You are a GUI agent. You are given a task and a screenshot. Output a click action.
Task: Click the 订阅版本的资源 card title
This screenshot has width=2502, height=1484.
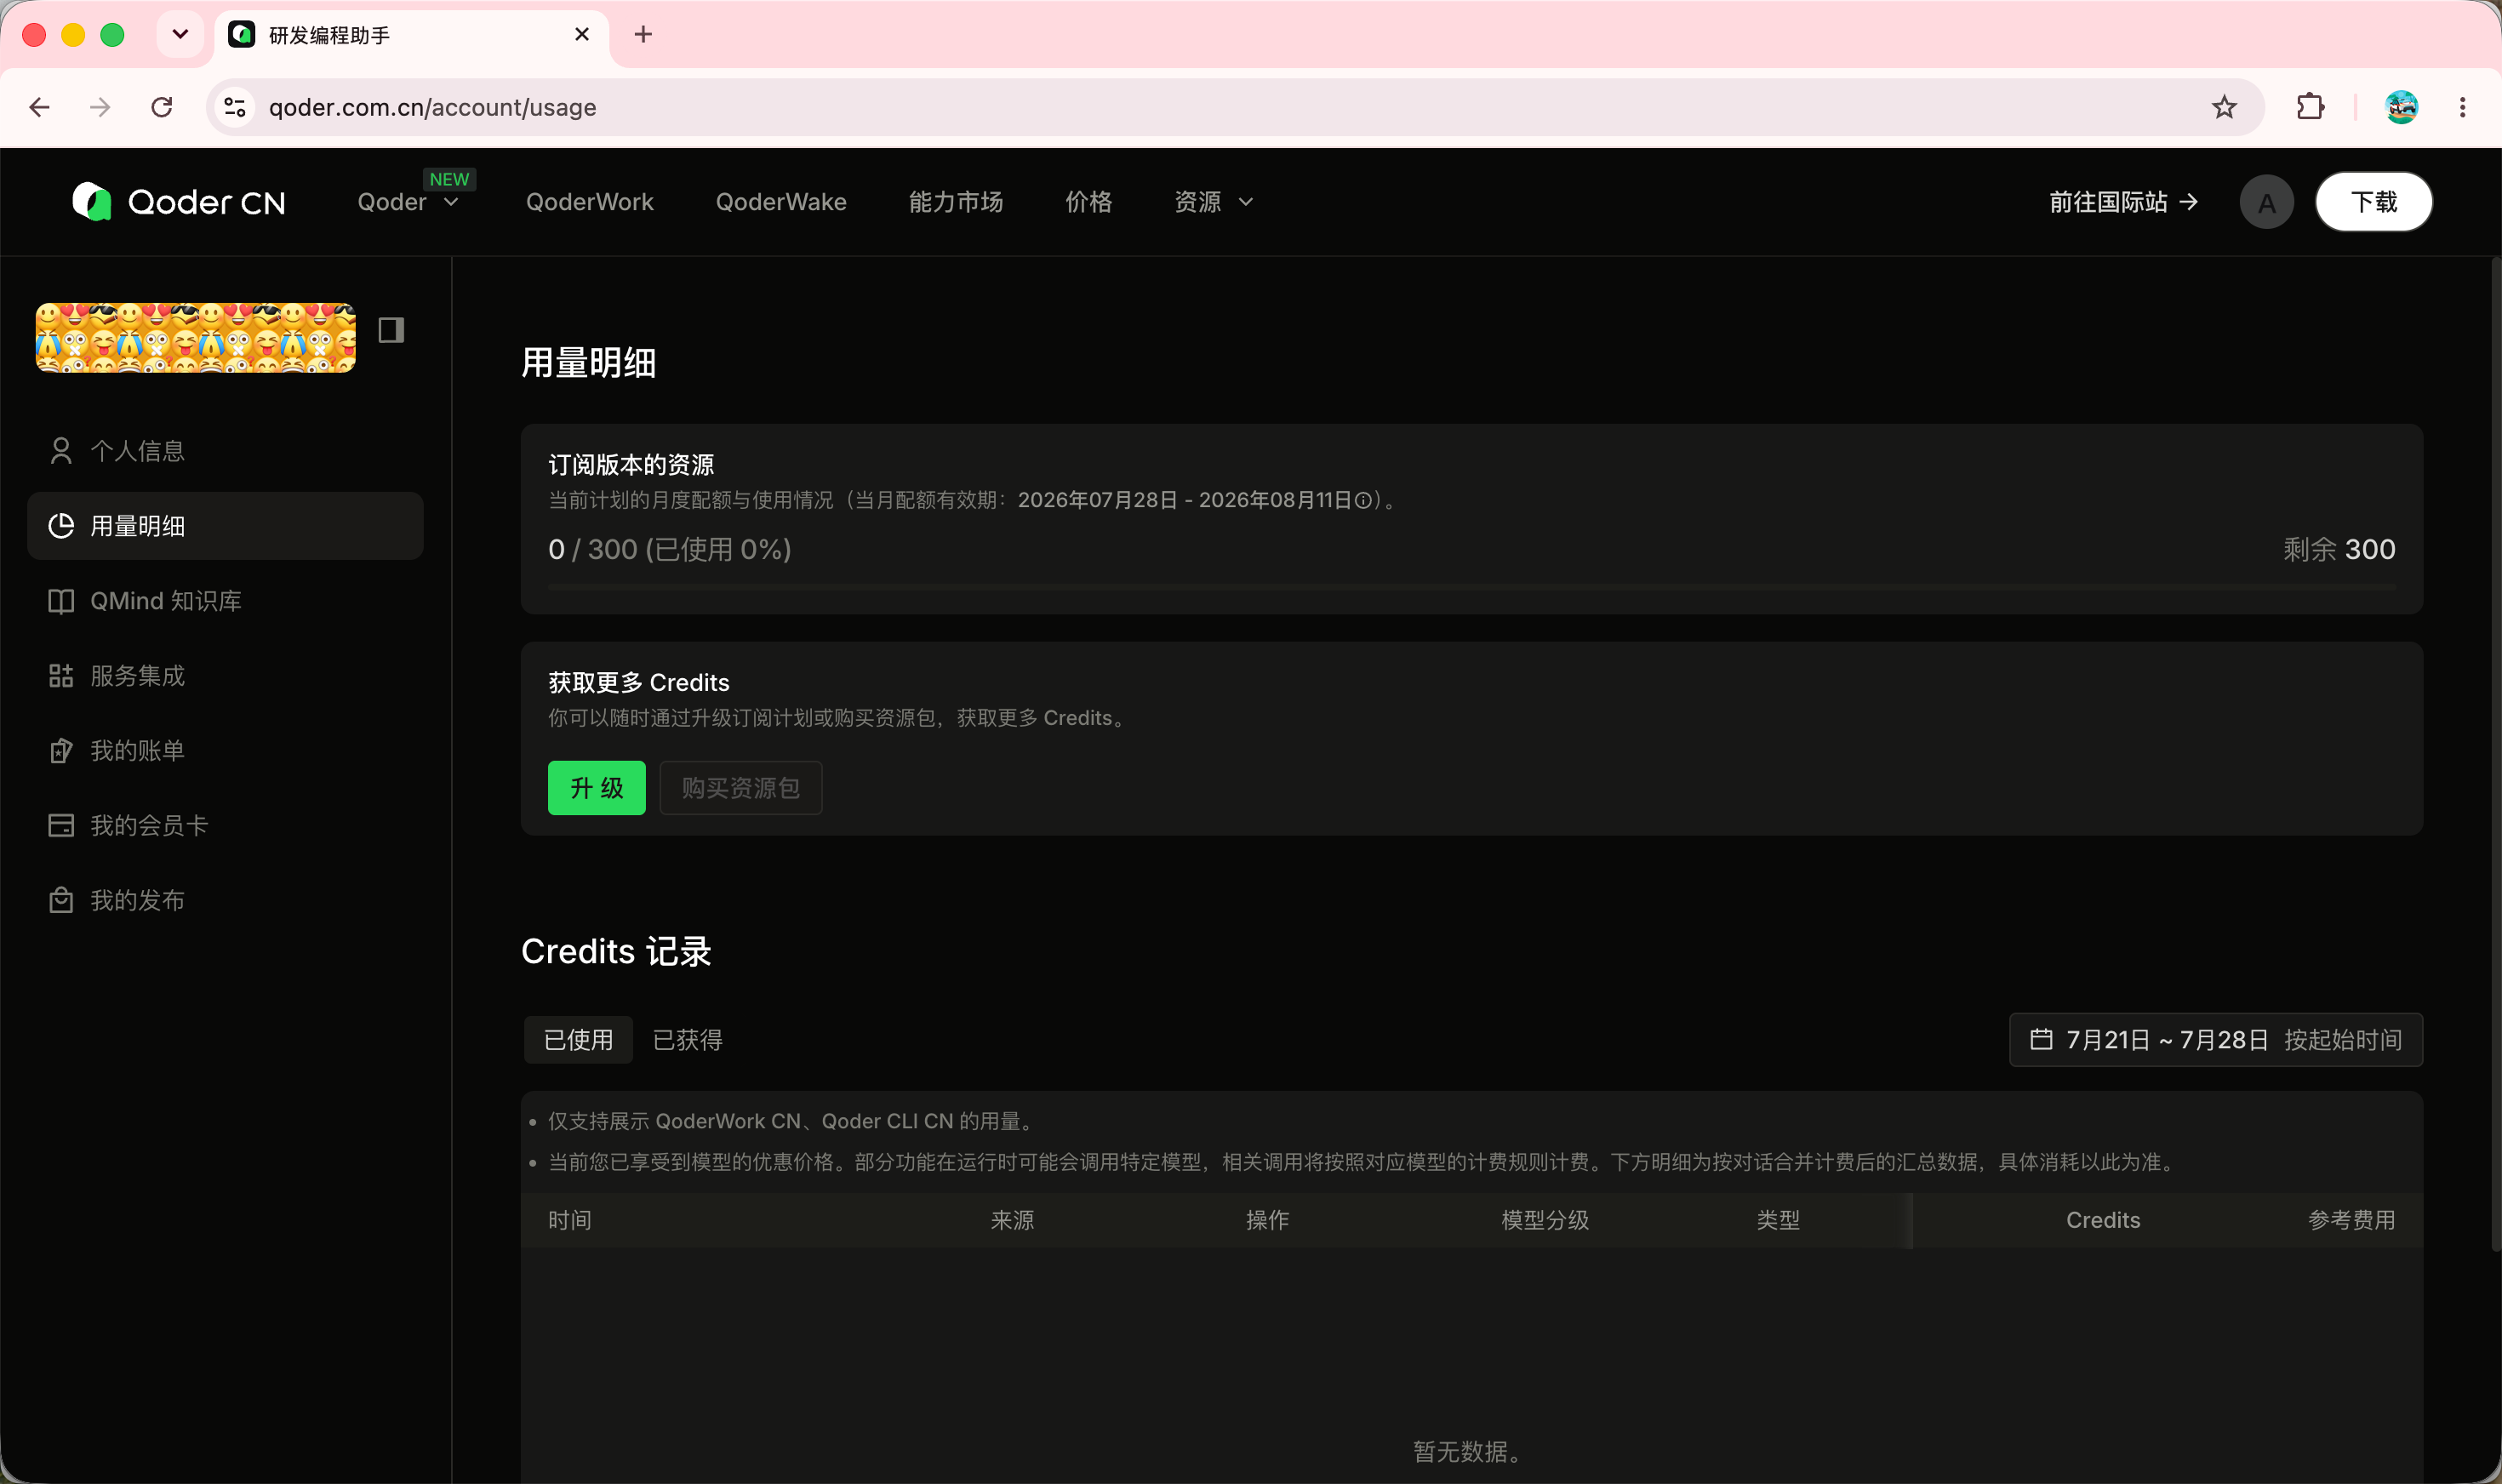(631, 465)
